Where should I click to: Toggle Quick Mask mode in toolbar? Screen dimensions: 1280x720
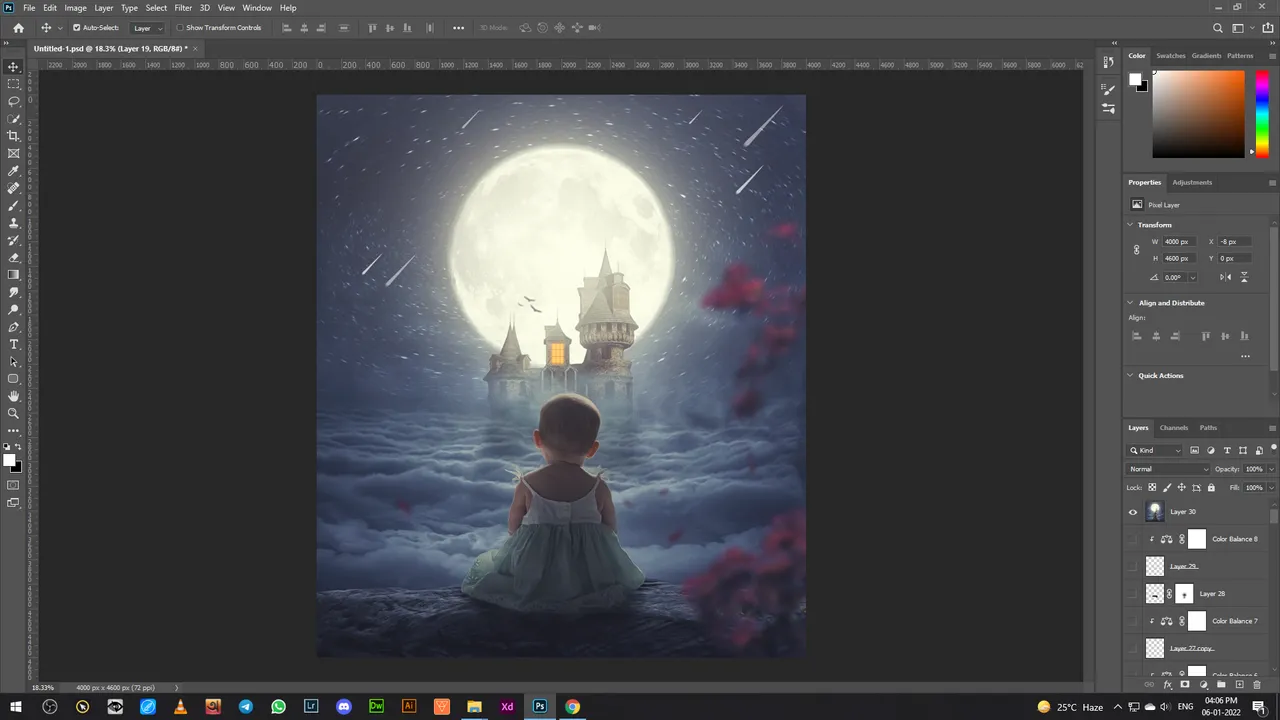[x=13, y=485]
